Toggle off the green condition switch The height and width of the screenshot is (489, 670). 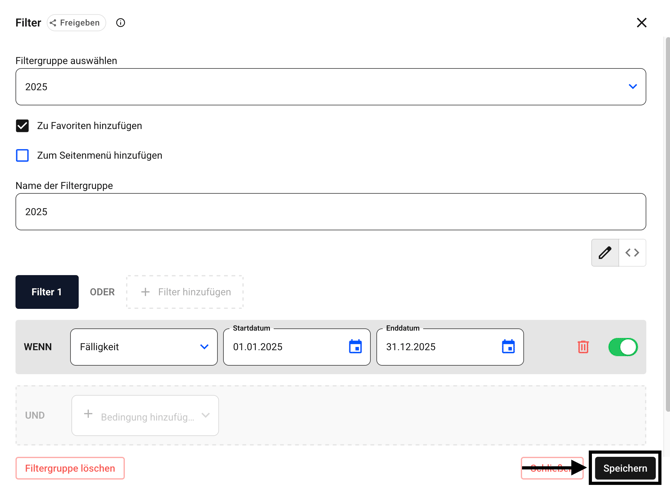(x=622, y=347)
